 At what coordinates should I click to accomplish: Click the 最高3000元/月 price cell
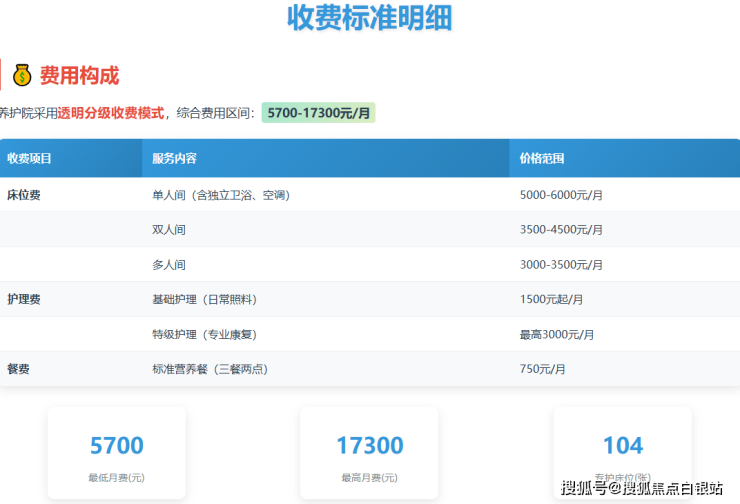point(557,334)
